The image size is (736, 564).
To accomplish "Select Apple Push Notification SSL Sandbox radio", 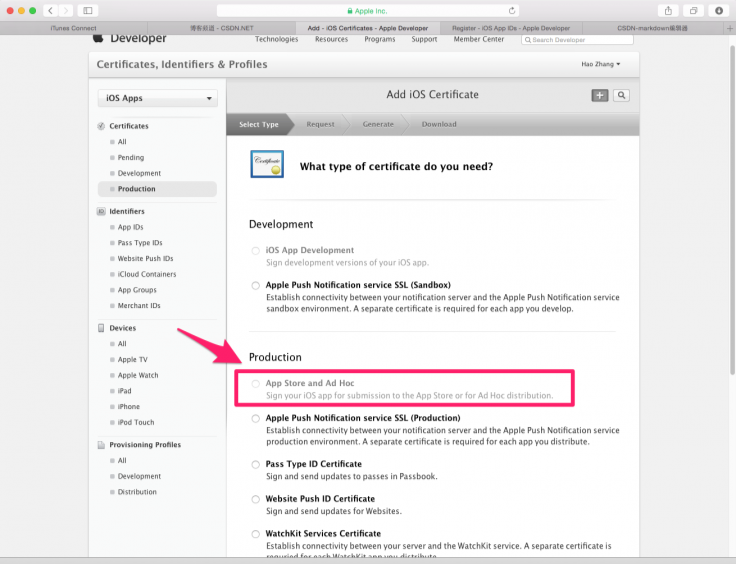I will coord(255,285).
